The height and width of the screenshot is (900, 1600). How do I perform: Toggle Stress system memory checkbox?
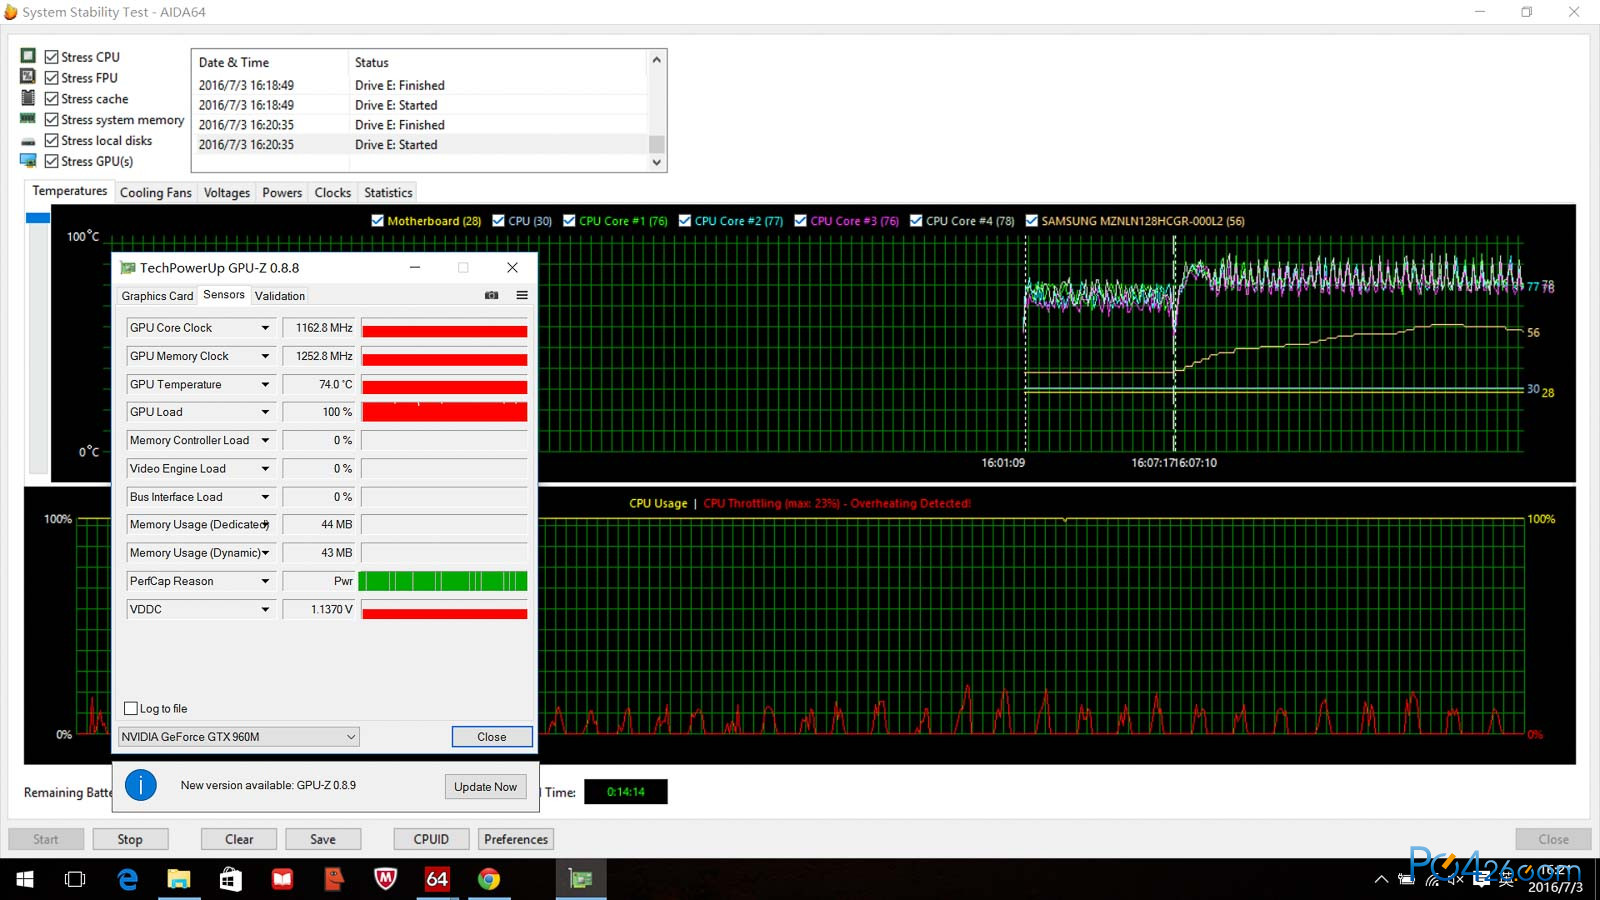(51, 119)
